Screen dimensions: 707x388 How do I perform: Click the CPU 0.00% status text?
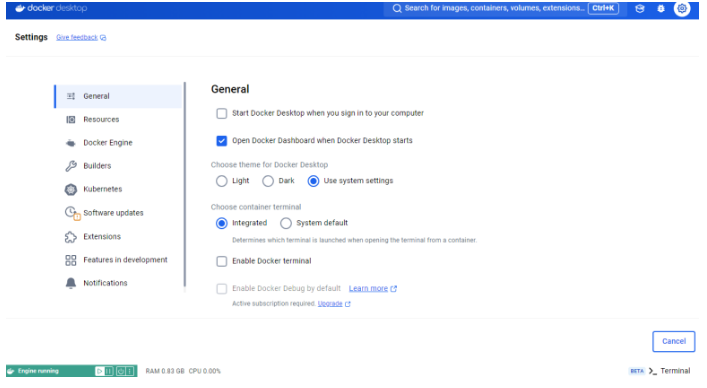(205, 371)
